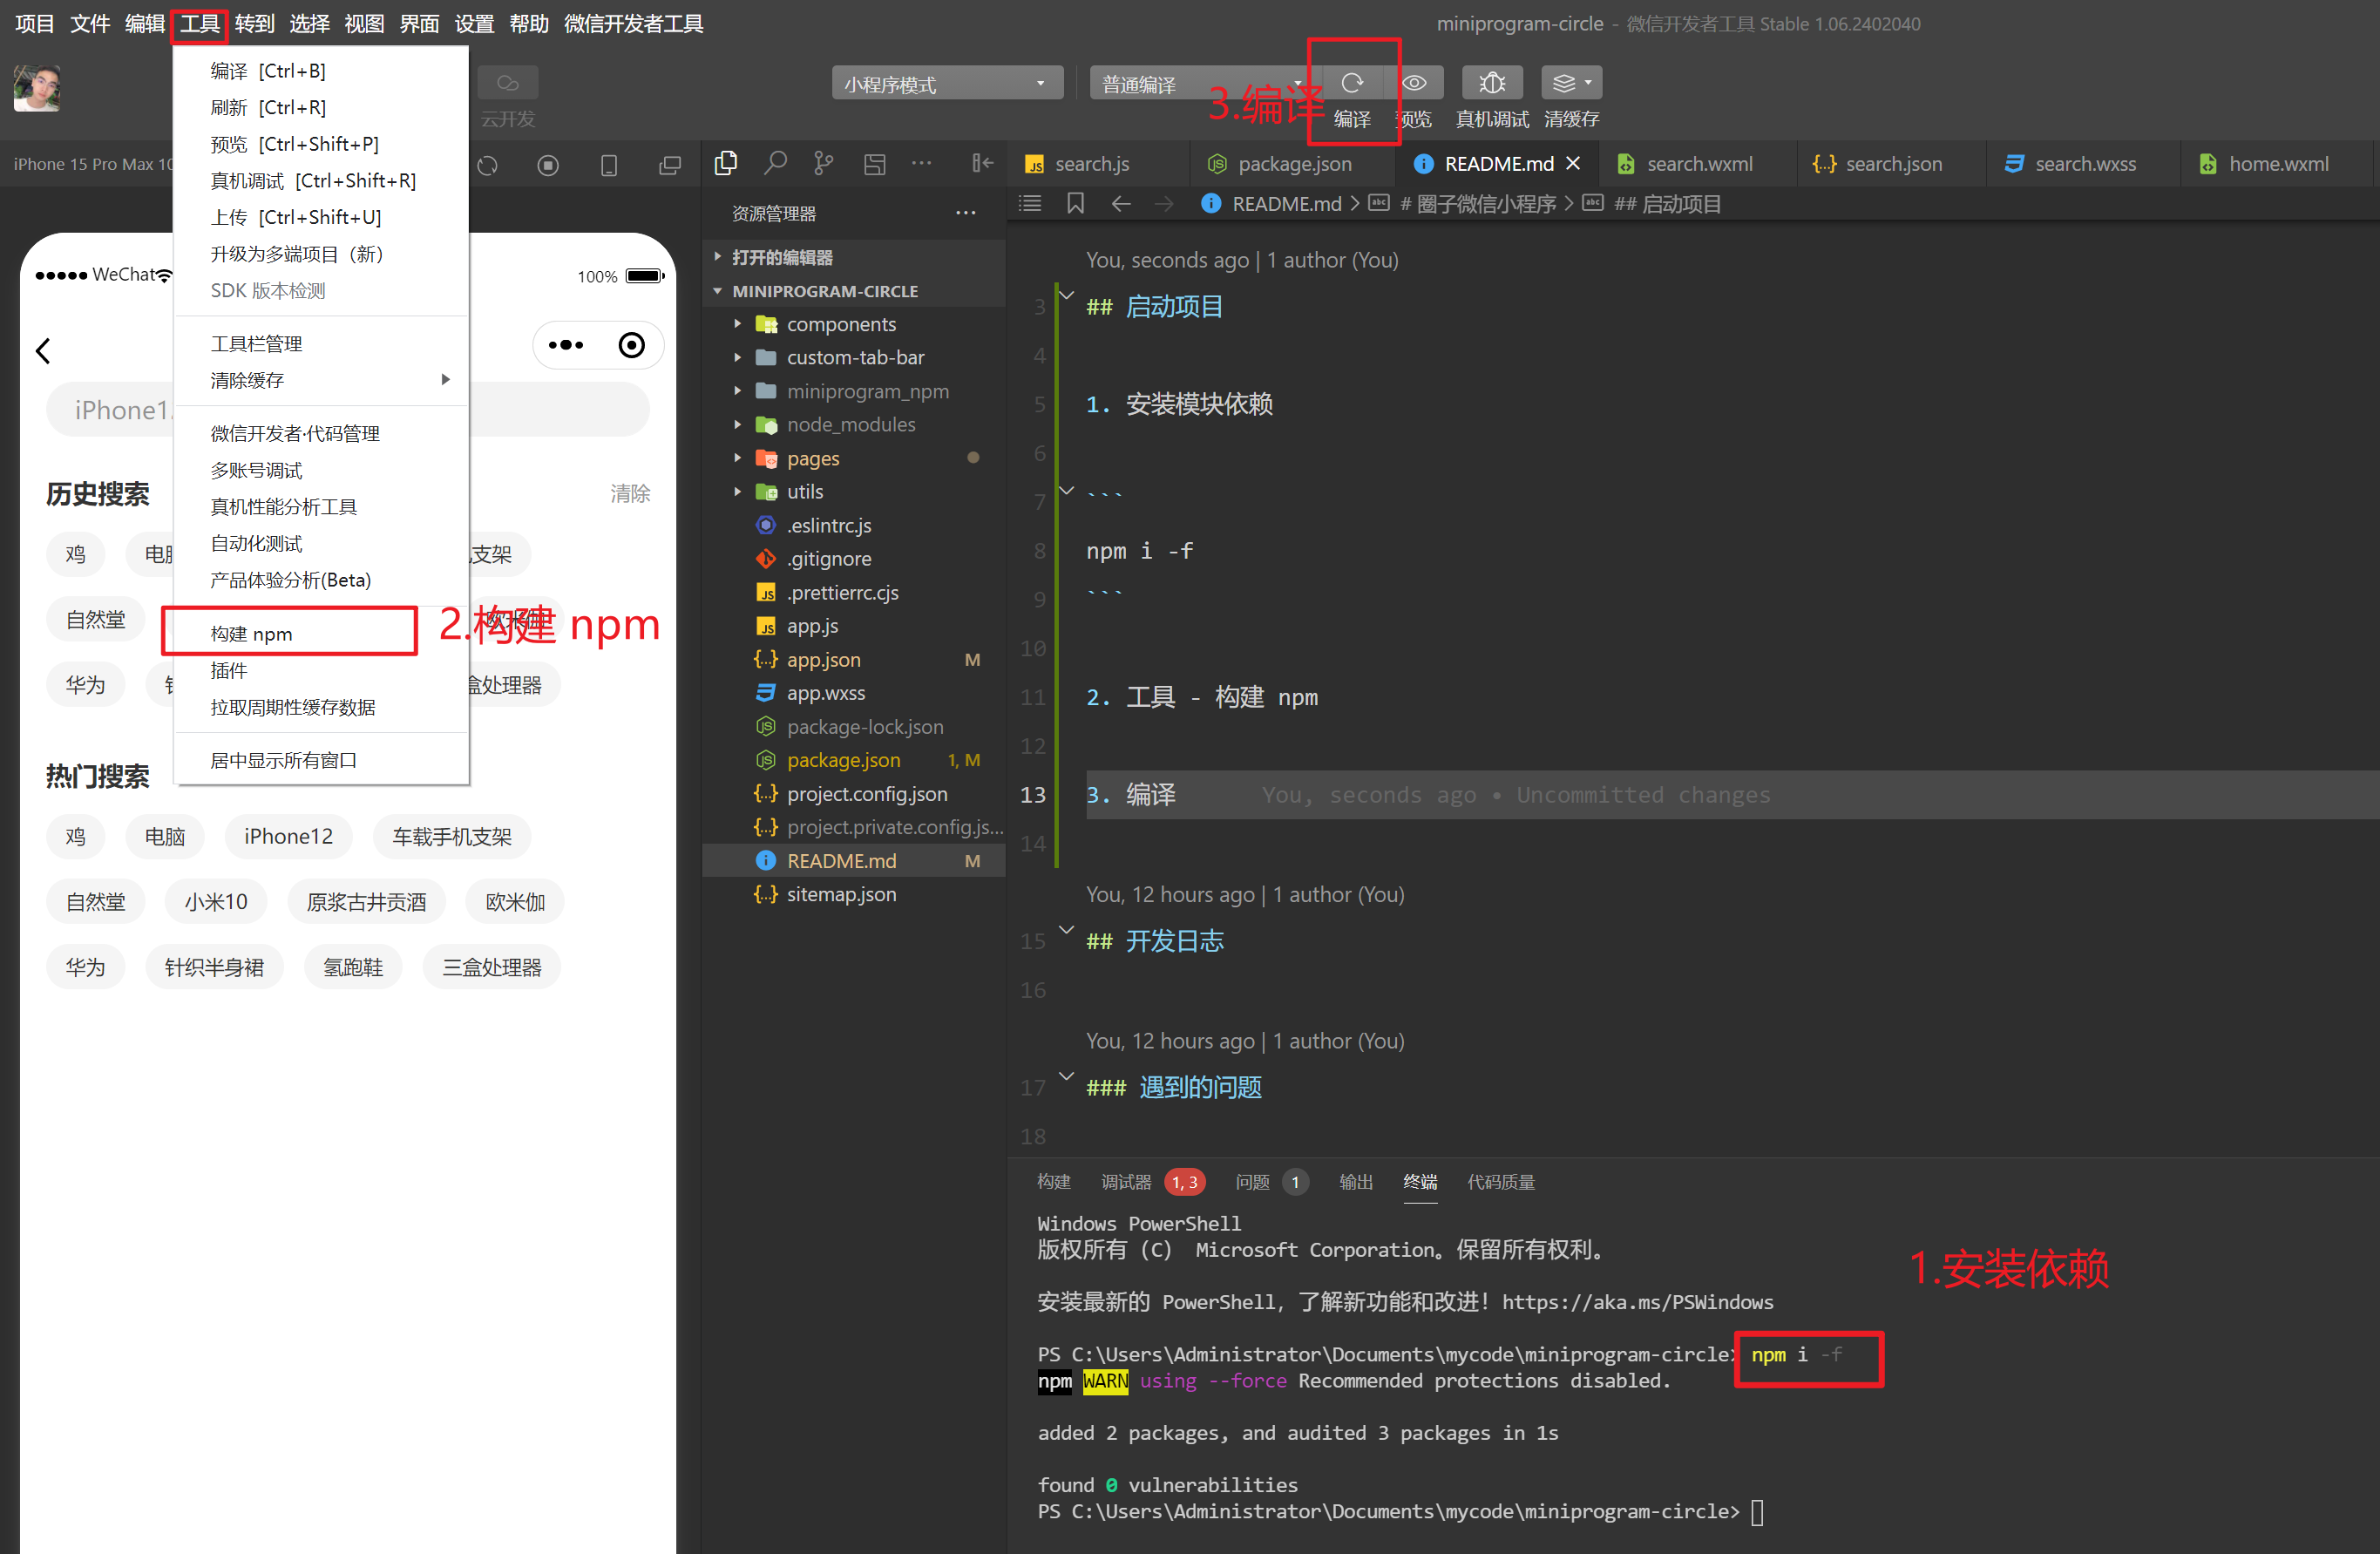2380x1554 pixels.
Task: Click the editor bookmark icon
Action: pyautogui.click(x=1076, y=204)
